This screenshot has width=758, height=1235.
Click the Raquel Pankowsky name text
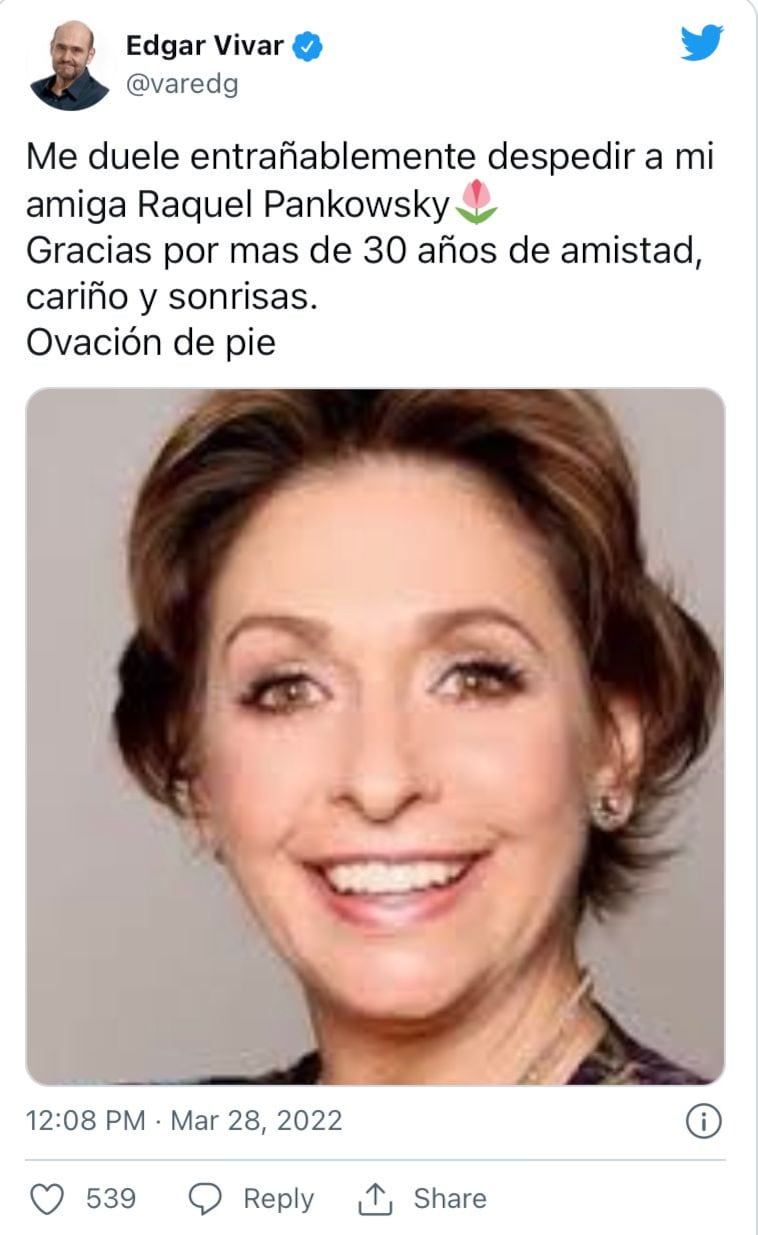tap(292, 204)
